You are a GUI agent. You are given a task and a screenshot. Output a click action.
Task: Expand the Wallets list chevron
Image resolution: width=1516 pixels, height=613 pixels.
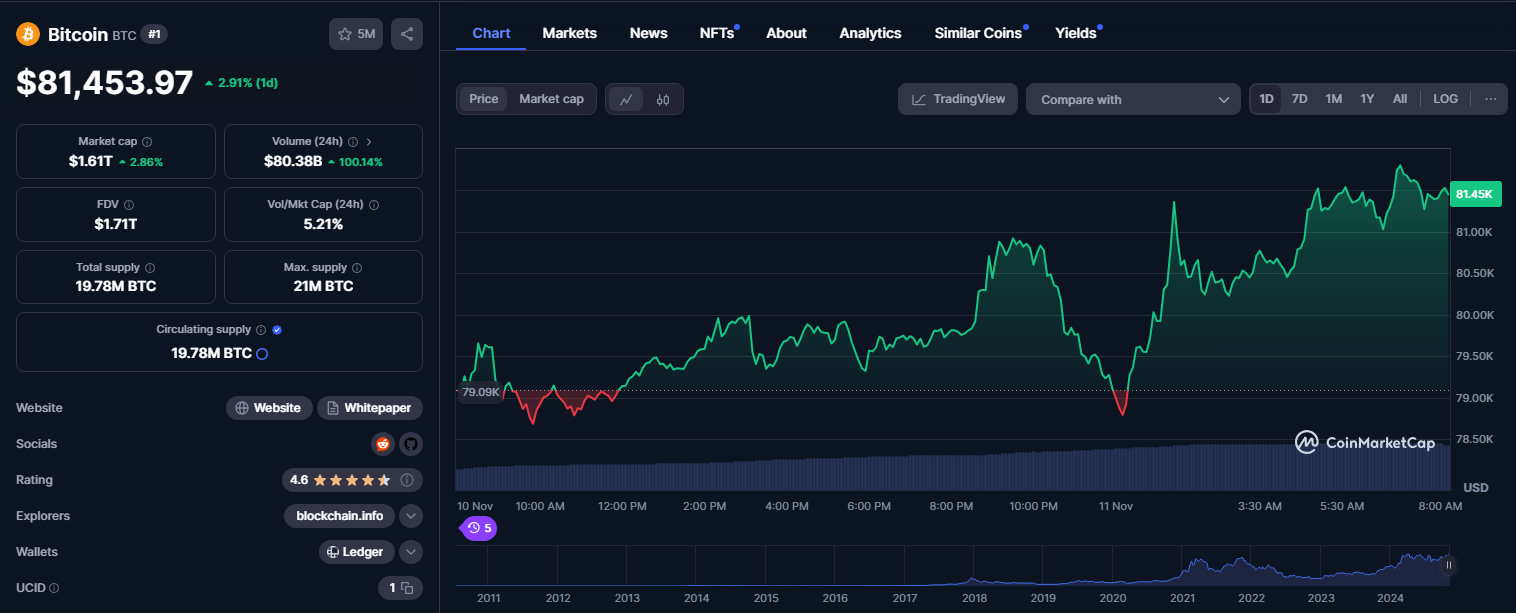410,552
